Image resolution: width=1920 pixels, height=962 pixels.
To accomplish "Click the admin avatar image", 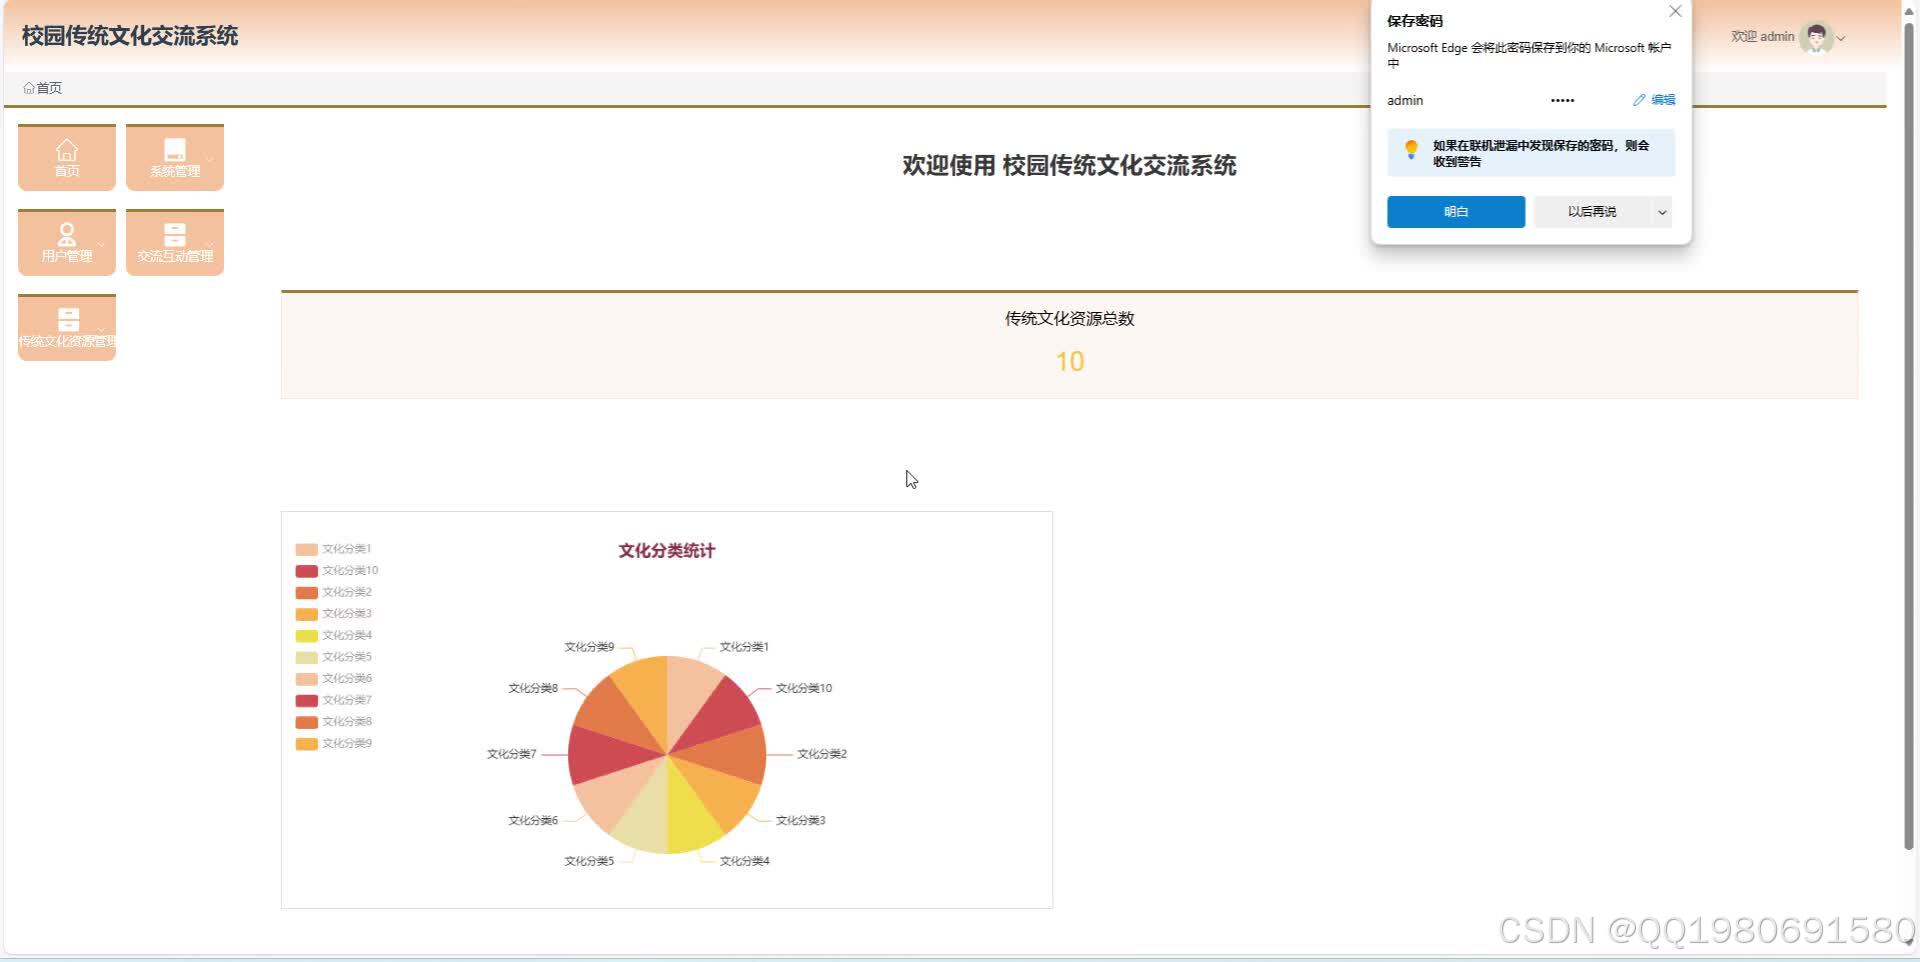I will (x=1814, y=37).
